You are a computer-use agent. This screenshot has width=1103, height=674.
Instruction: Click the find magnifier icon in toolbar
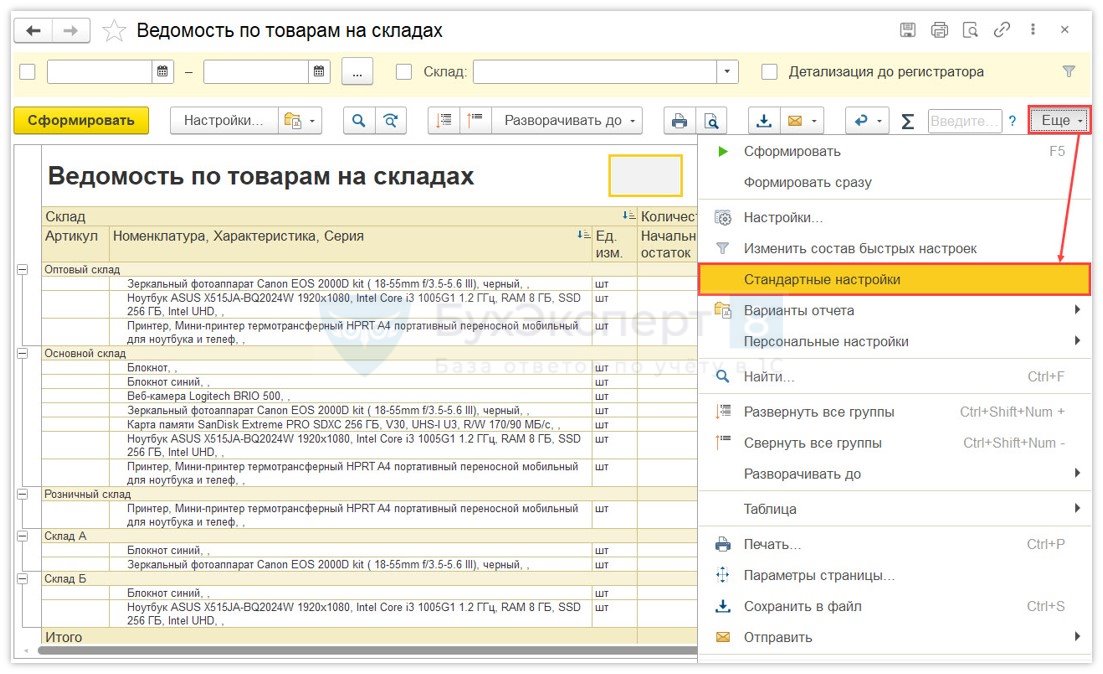pos(358,121)
